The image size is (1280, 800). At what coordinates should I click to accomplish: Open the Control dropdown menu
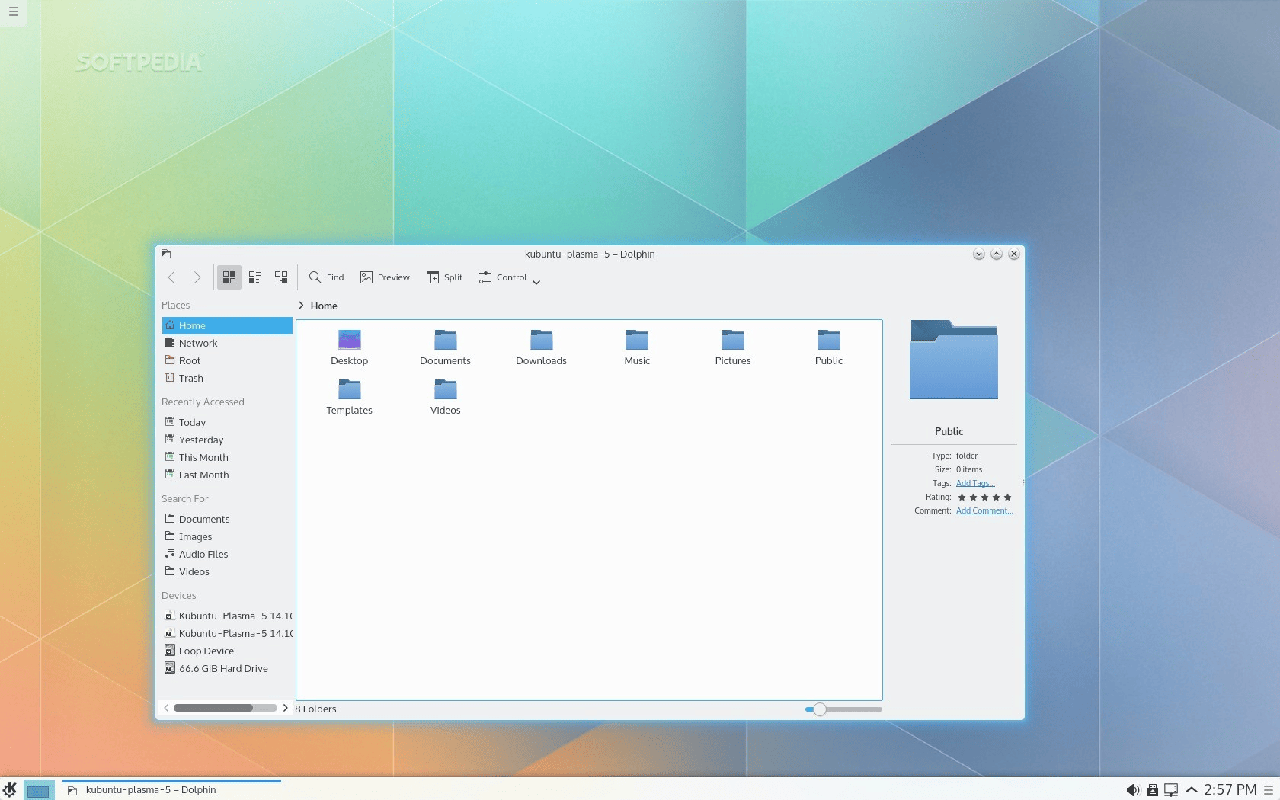(x=509, y=278)
